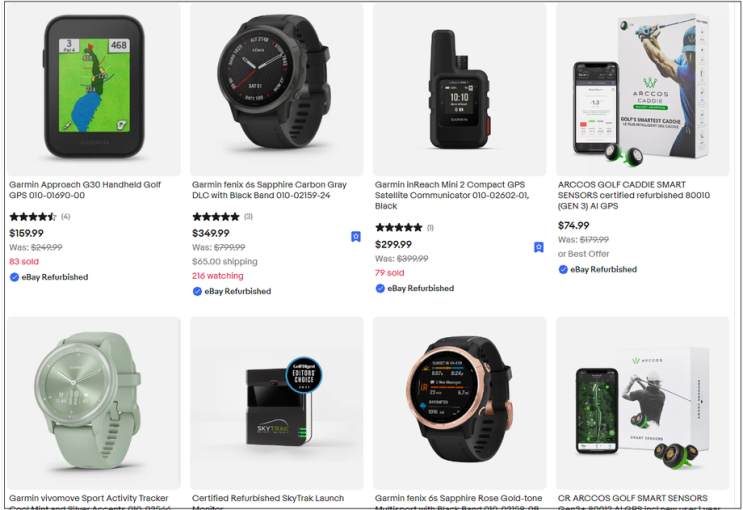Select the Garmin Approach G30 product image
743x510 pixels.
click(x=94, y=90)
